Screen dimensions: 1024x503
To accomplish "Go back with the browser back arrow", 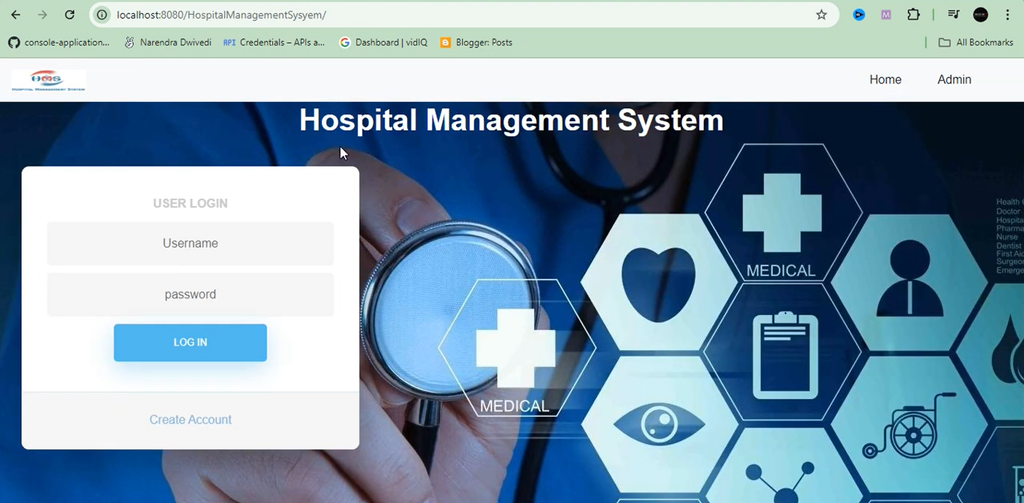I will [x=16, y=14].
